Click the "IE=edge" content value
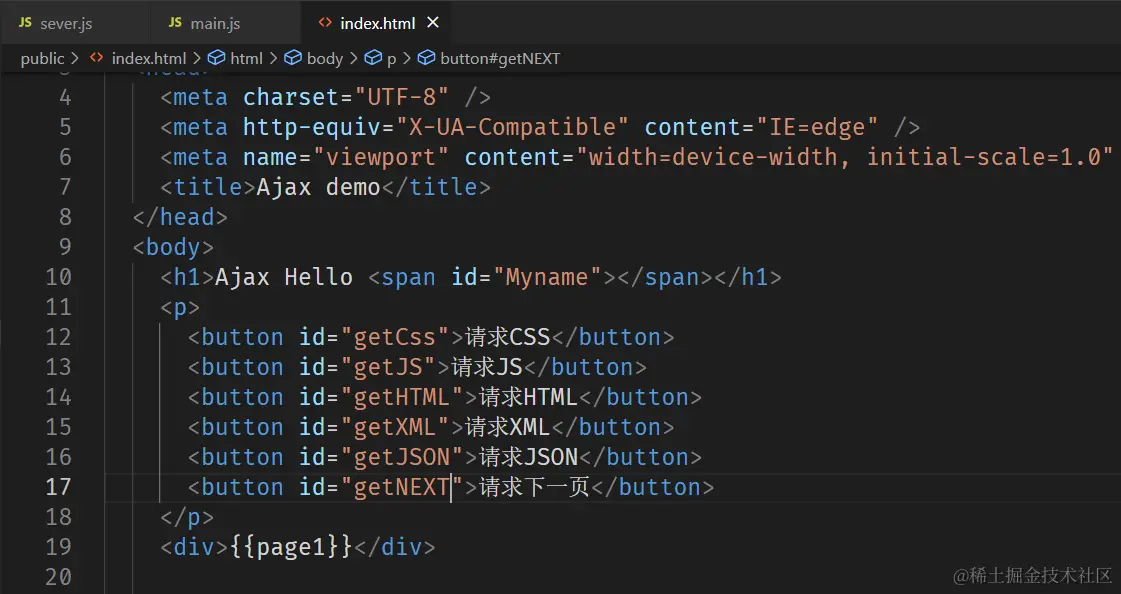The height and width of the screenshot is (594, 1121). coord(817,127)
